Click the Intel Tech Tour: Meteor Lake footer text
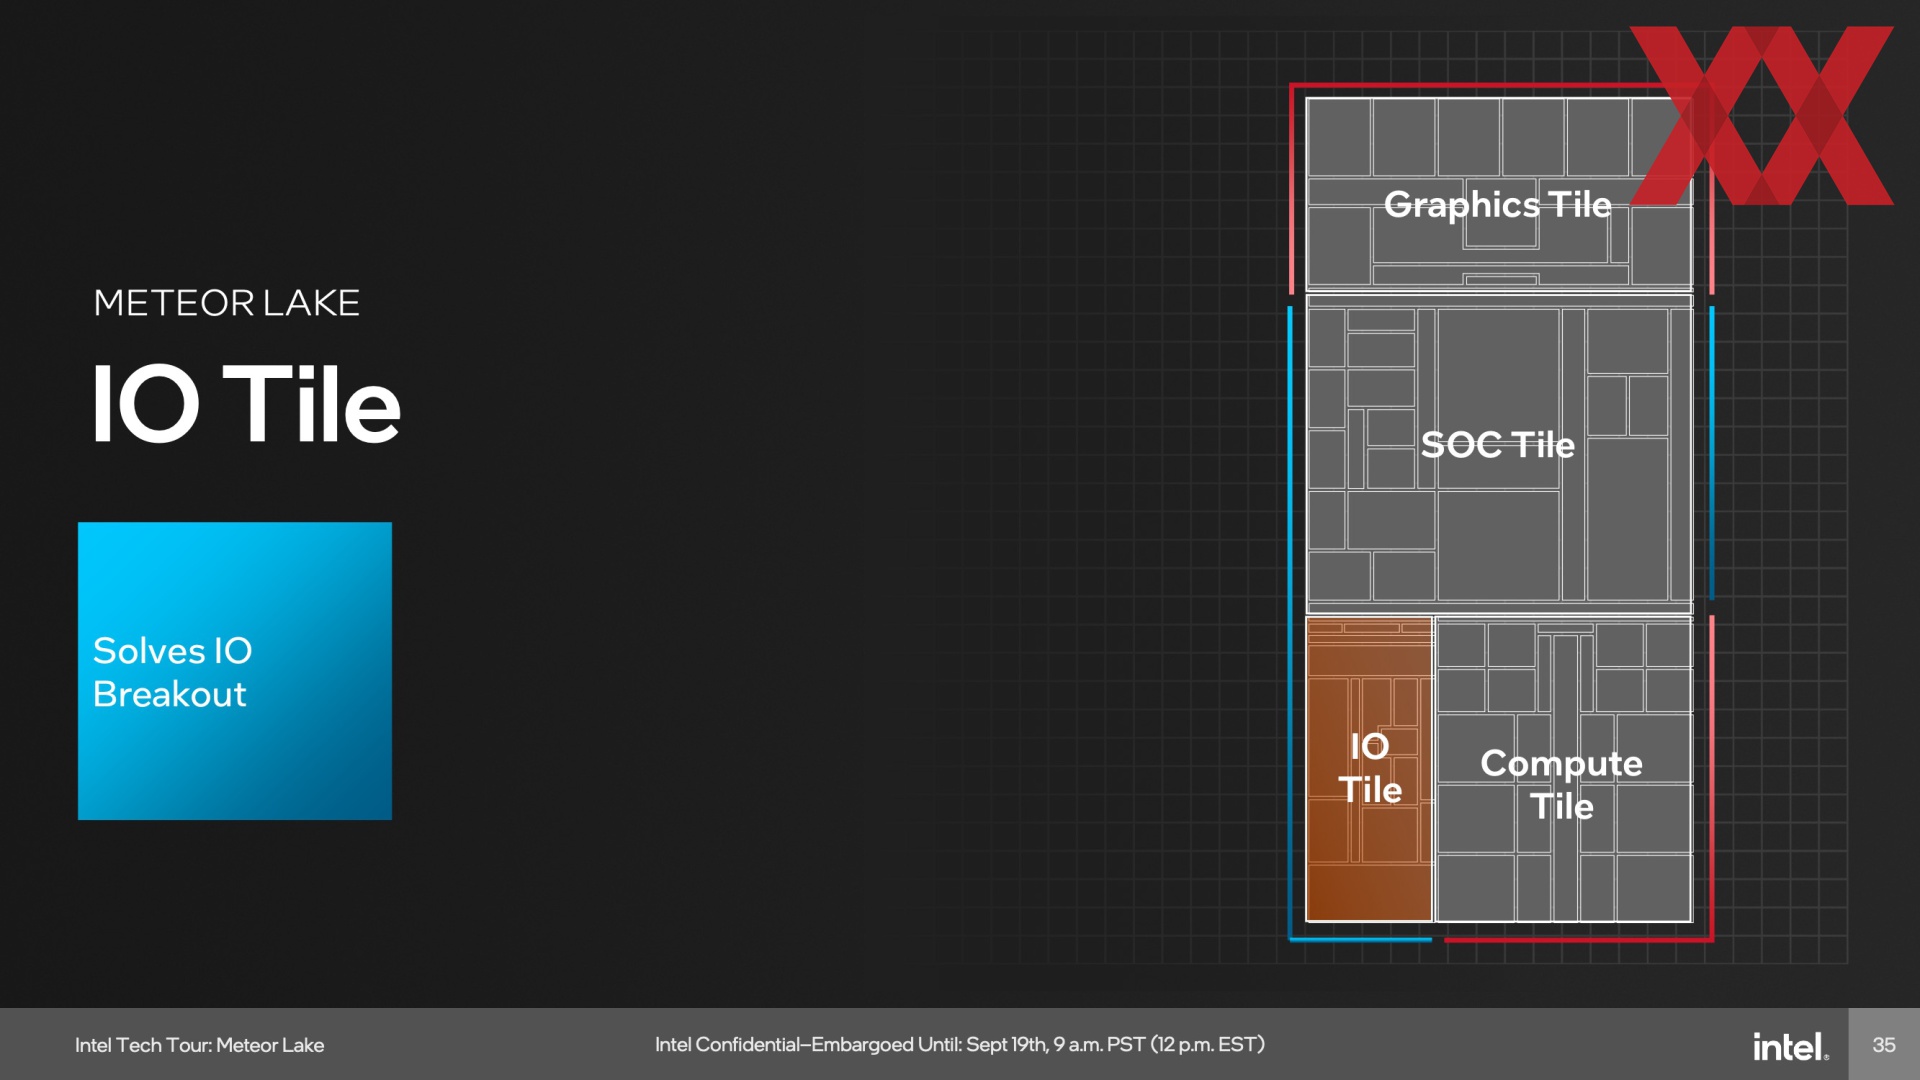This screenshot has height=1080, width=1920. click(199, 1045)
